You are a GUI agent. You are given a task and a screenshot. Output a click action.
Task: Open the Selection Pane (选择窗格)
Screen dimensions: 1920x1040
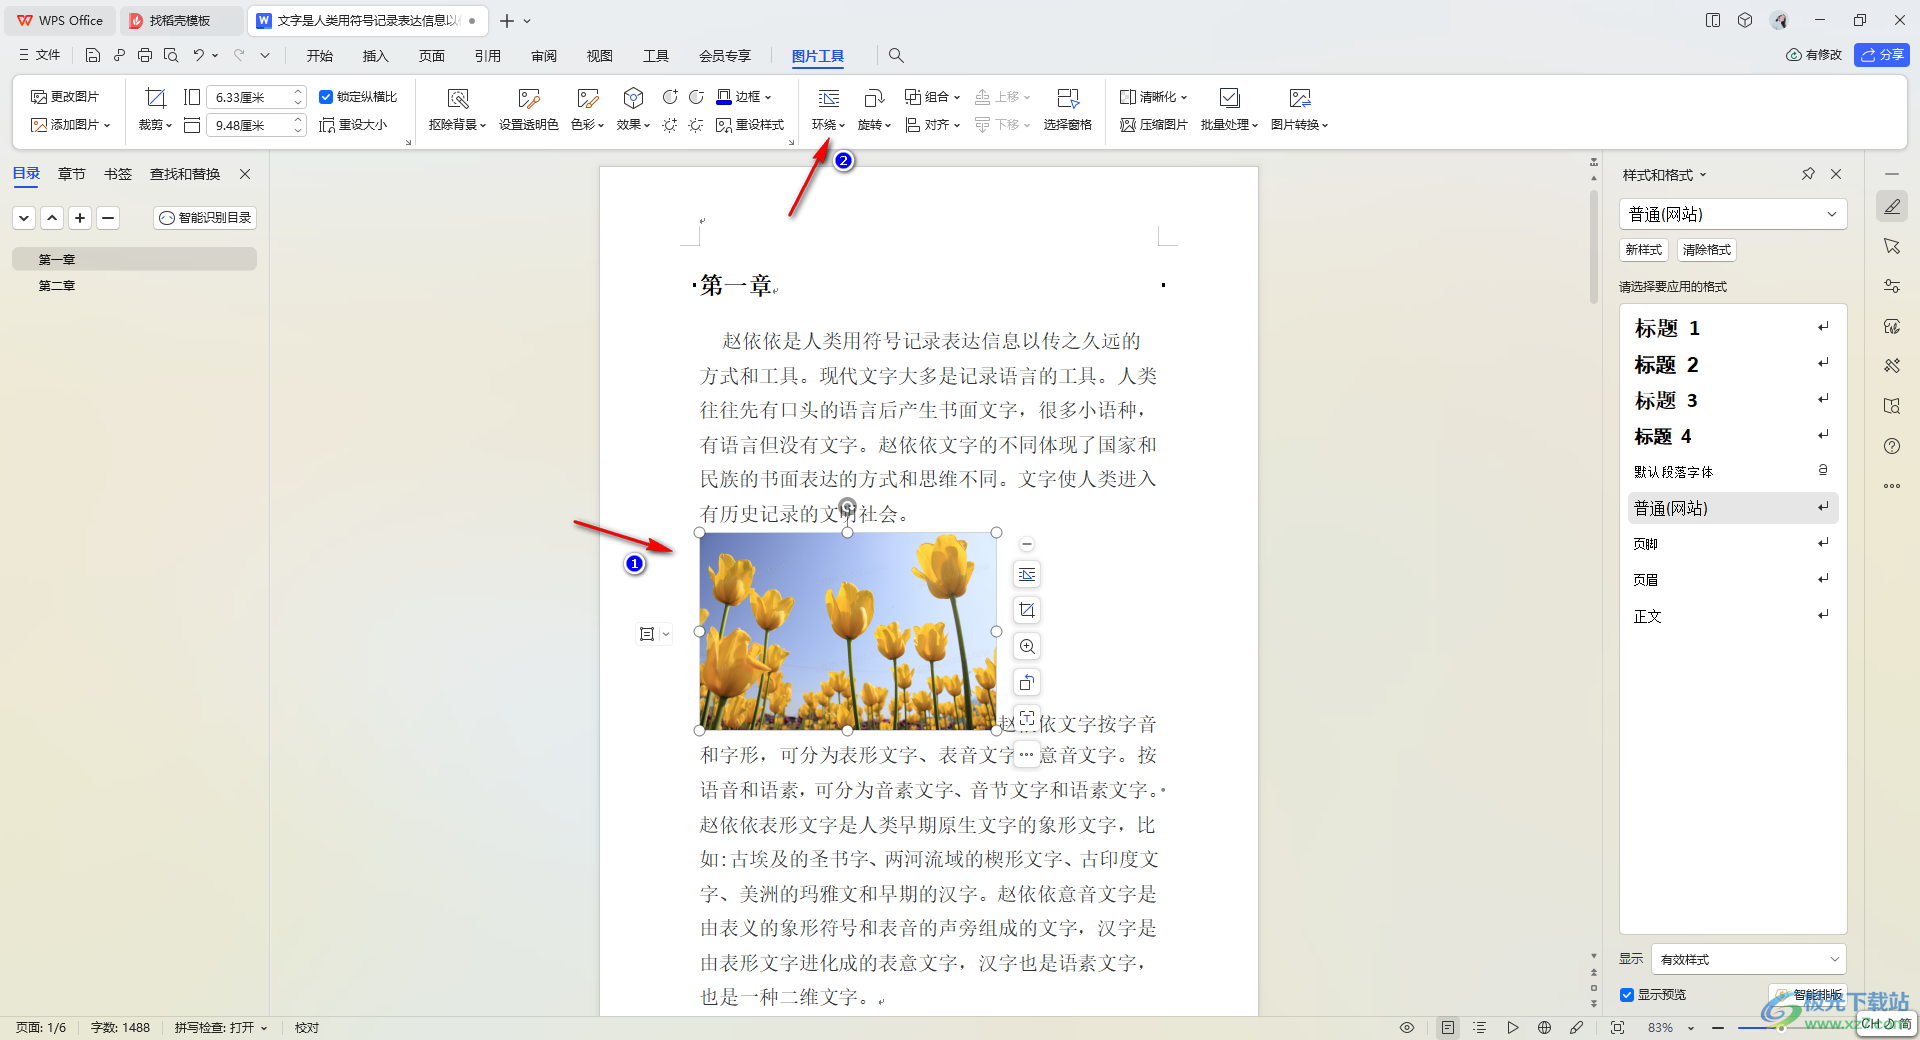(1068, 109)
